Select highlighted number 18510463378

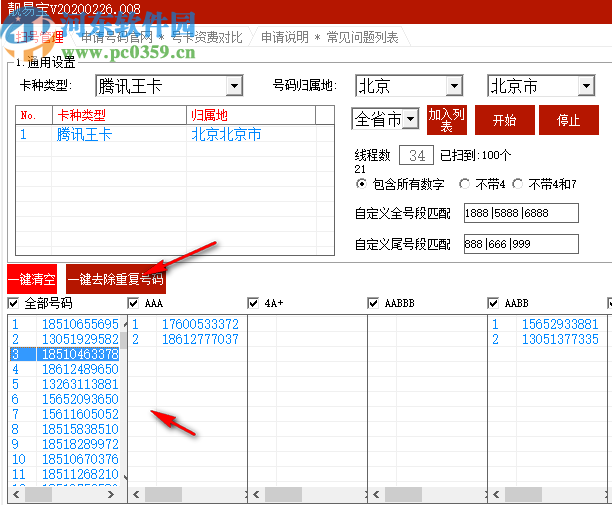[78, 354]
